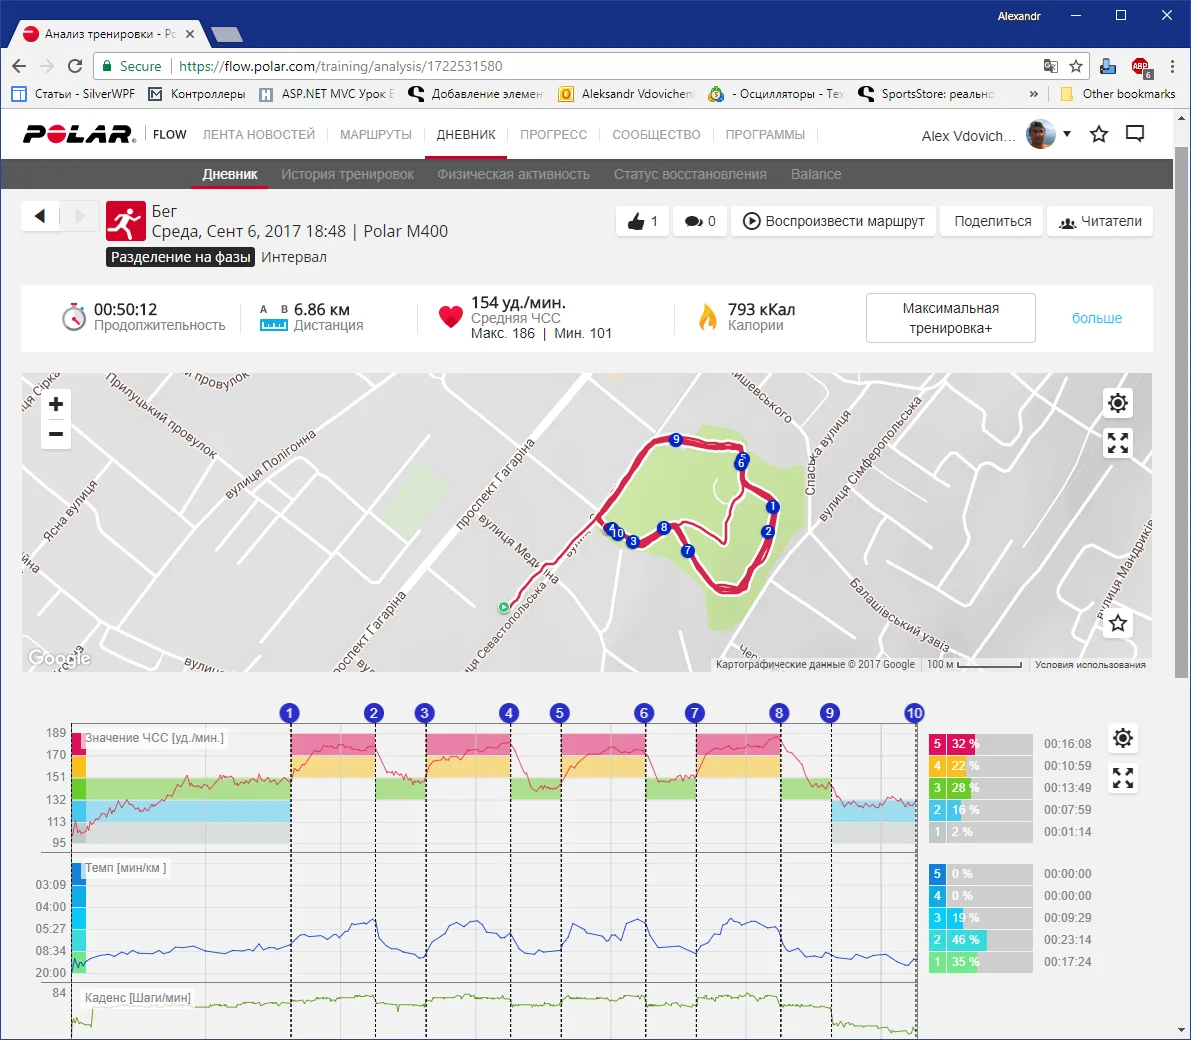Zoom in on the route map
1191x1040 pixels.
coord(56,404)
